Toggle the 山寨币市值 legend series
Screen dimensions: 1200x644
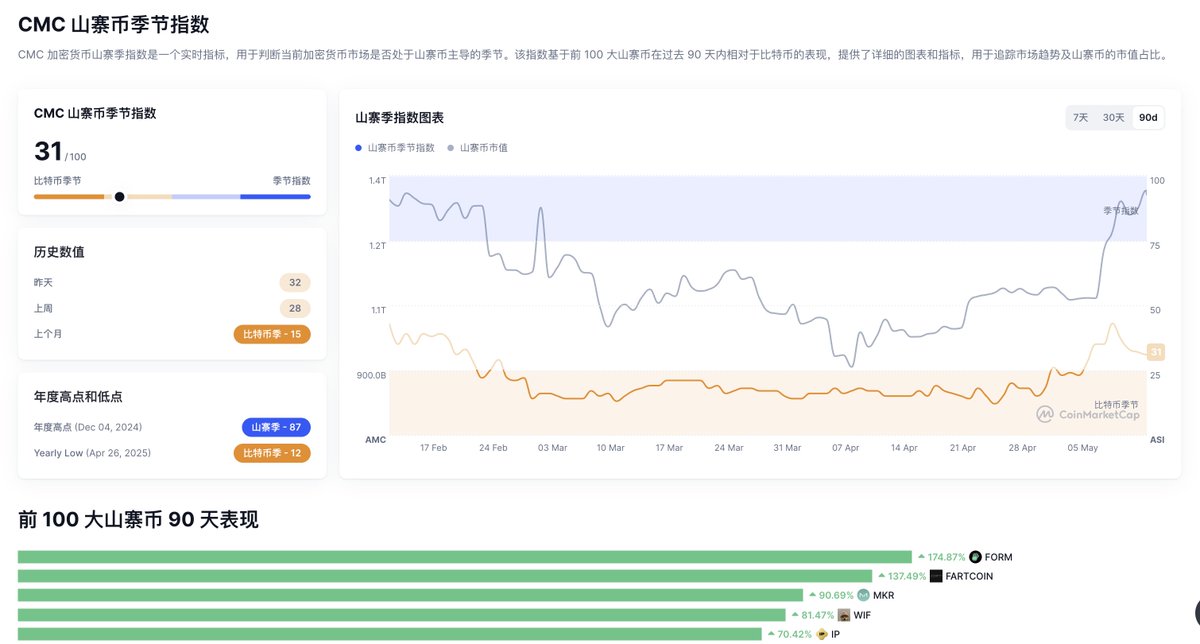click(478, 148)
